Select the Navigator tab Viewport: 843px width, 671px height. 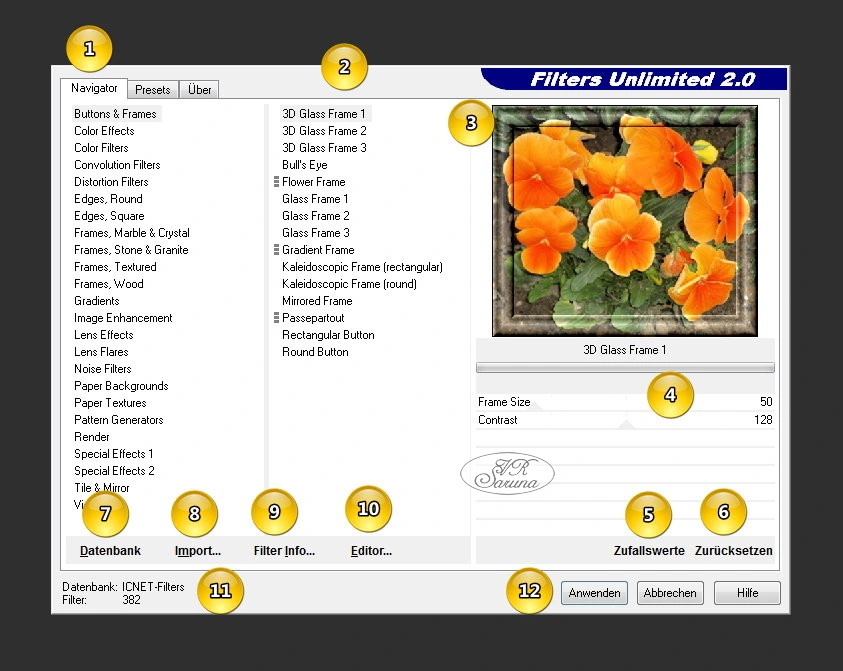tap(95, 88)
